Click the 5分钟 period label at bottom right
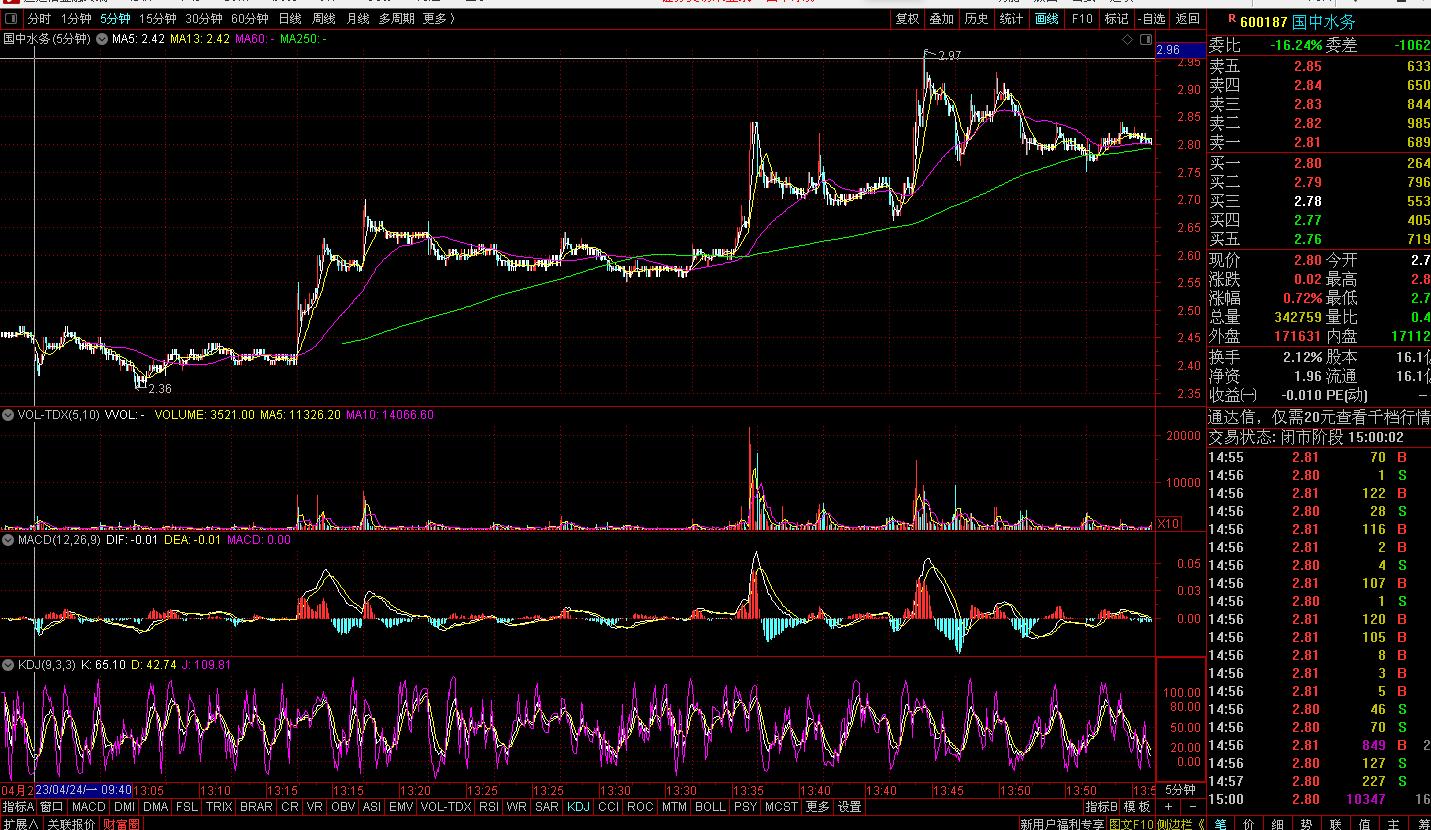The height and width of the screenshot is (830, 1431). 1180,790
